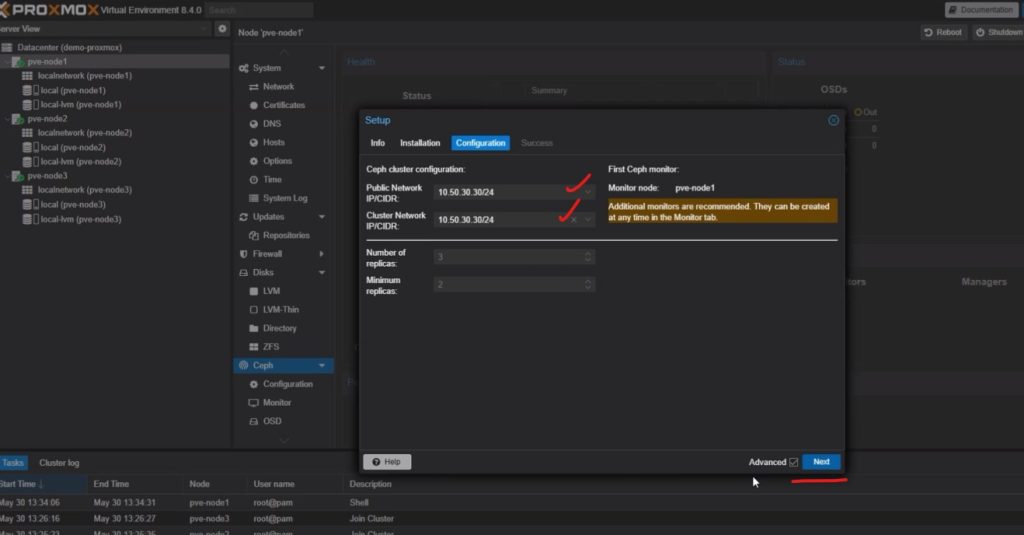Click the Search field in header

point(259,10)
